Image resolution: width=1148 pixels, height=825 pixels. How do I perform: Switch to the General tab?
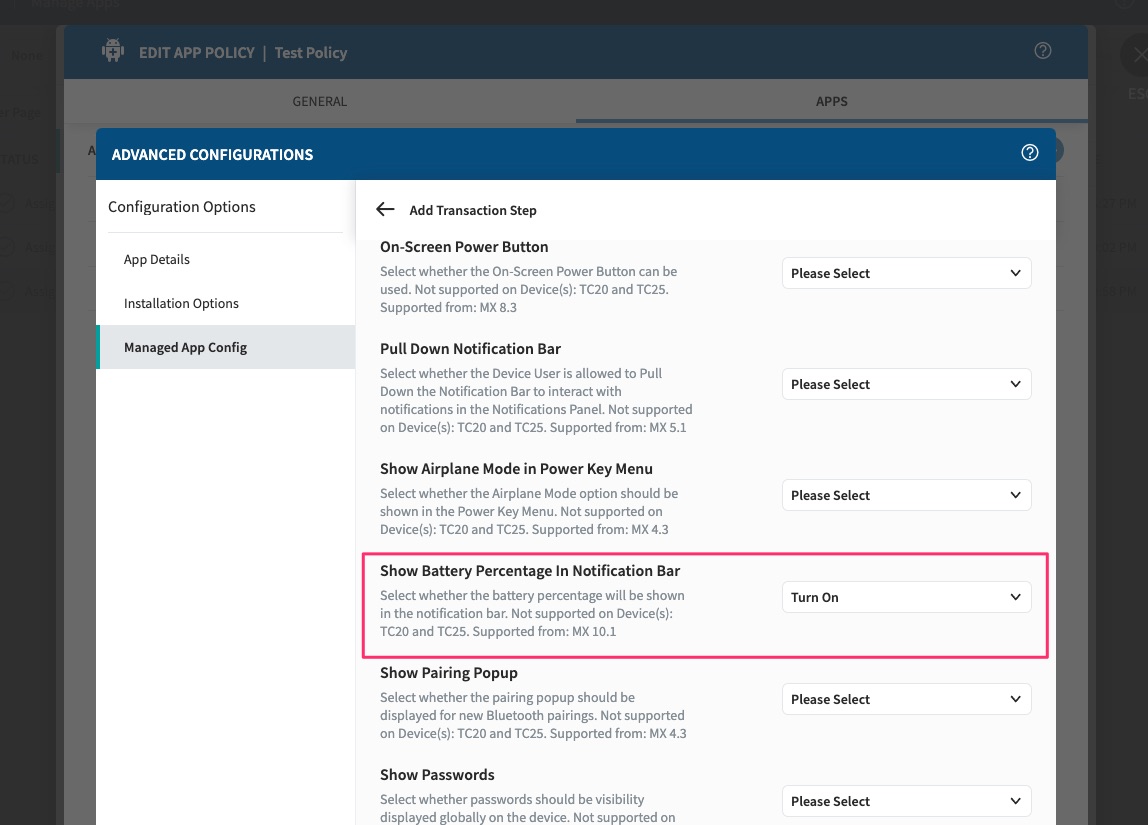[319, 101]
